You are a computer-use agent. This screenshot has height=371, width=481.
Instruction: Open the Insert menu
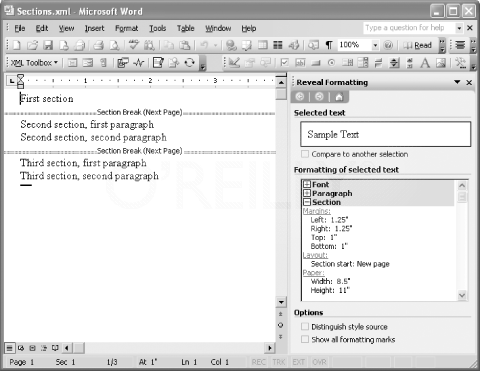tap(94, 28)
